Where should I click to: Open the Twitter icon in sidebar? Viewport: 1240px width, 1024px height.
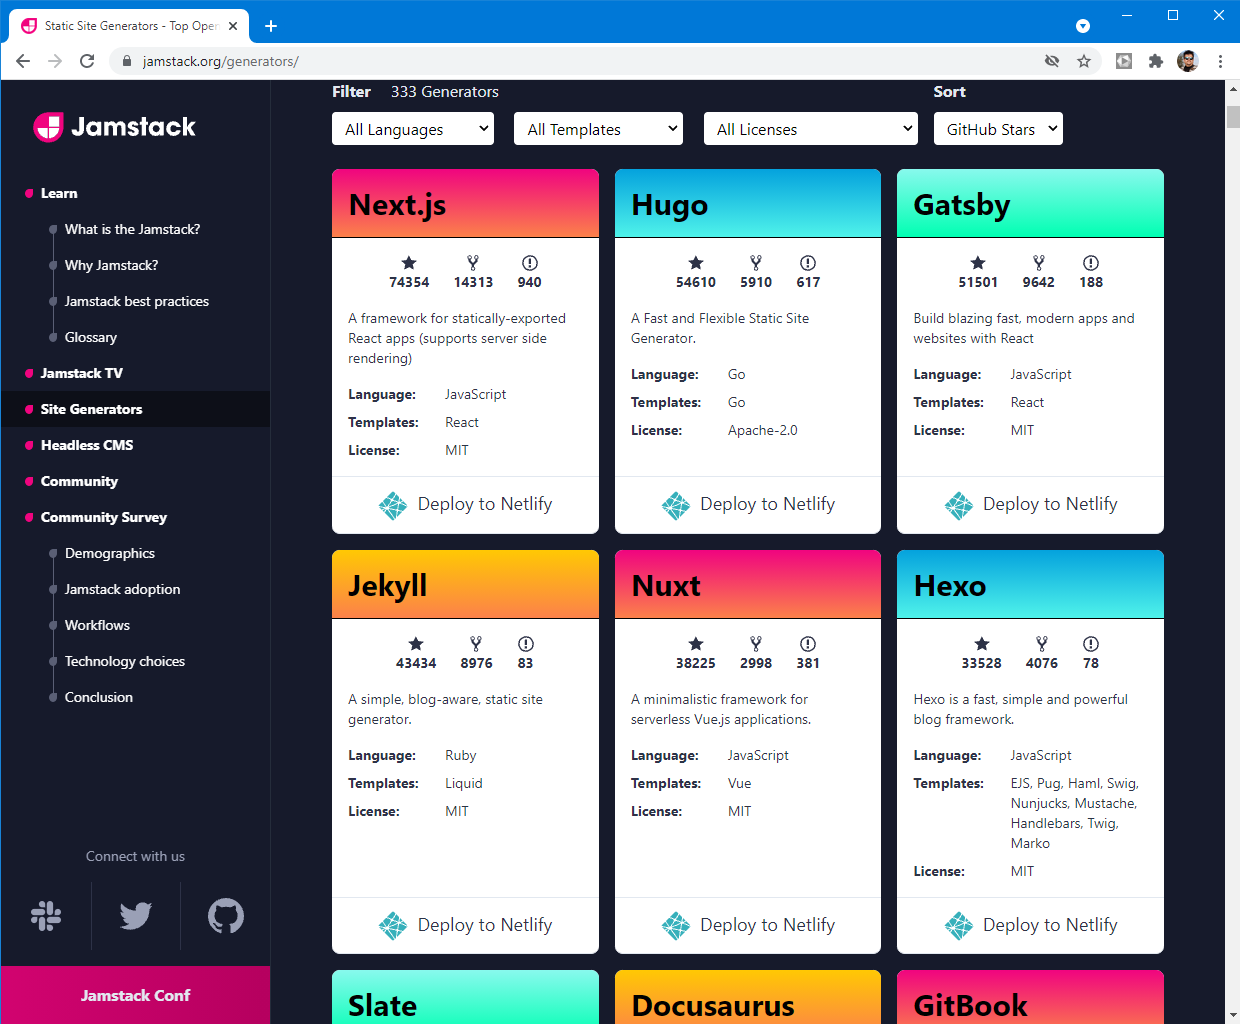coord(136,916)
